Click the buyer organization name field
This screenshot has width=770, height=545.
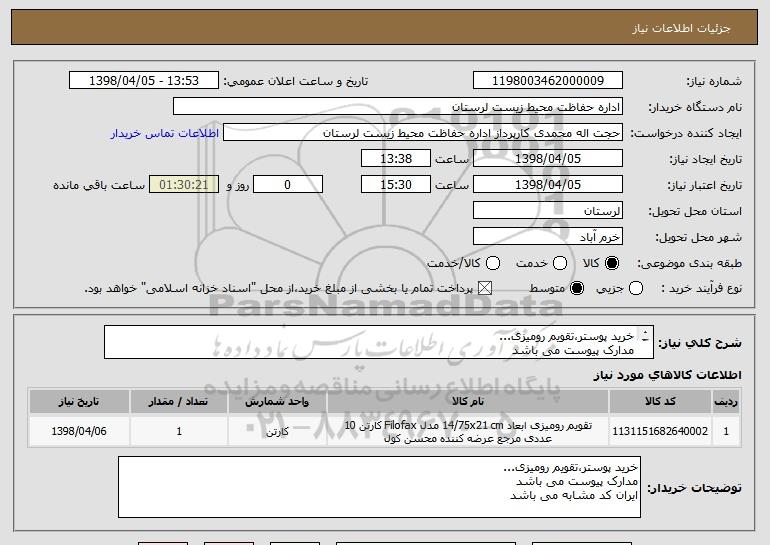pyautogui.click(x=398, y=107)
